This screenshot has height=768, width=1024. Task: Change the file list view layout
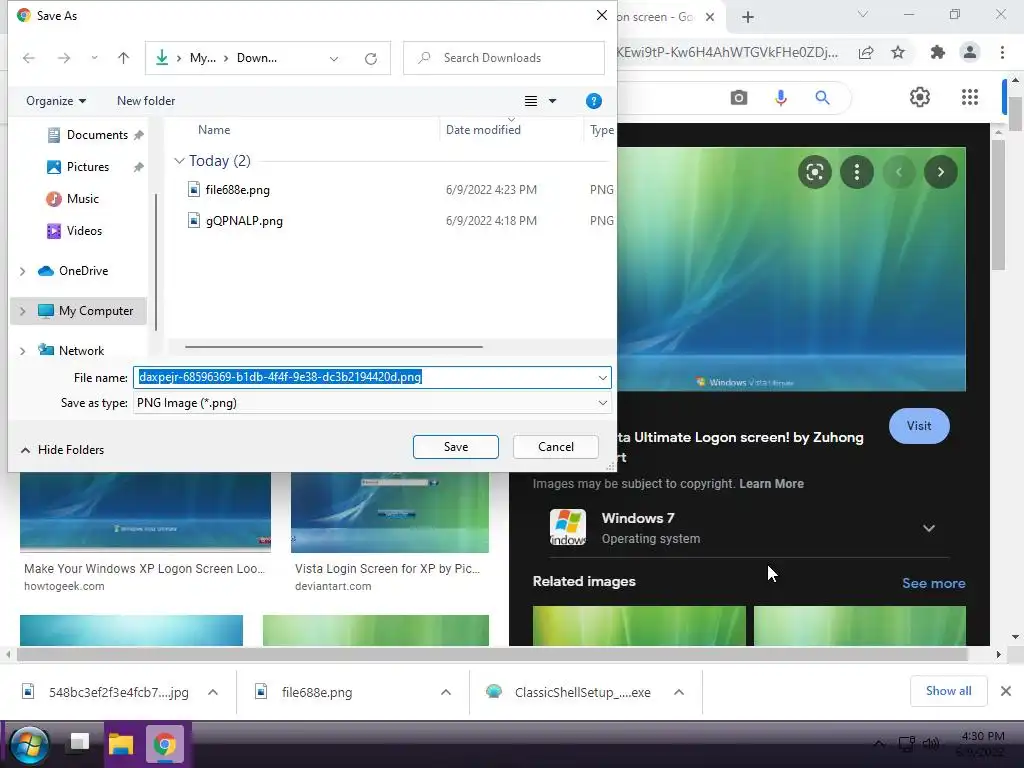point(531,101)
